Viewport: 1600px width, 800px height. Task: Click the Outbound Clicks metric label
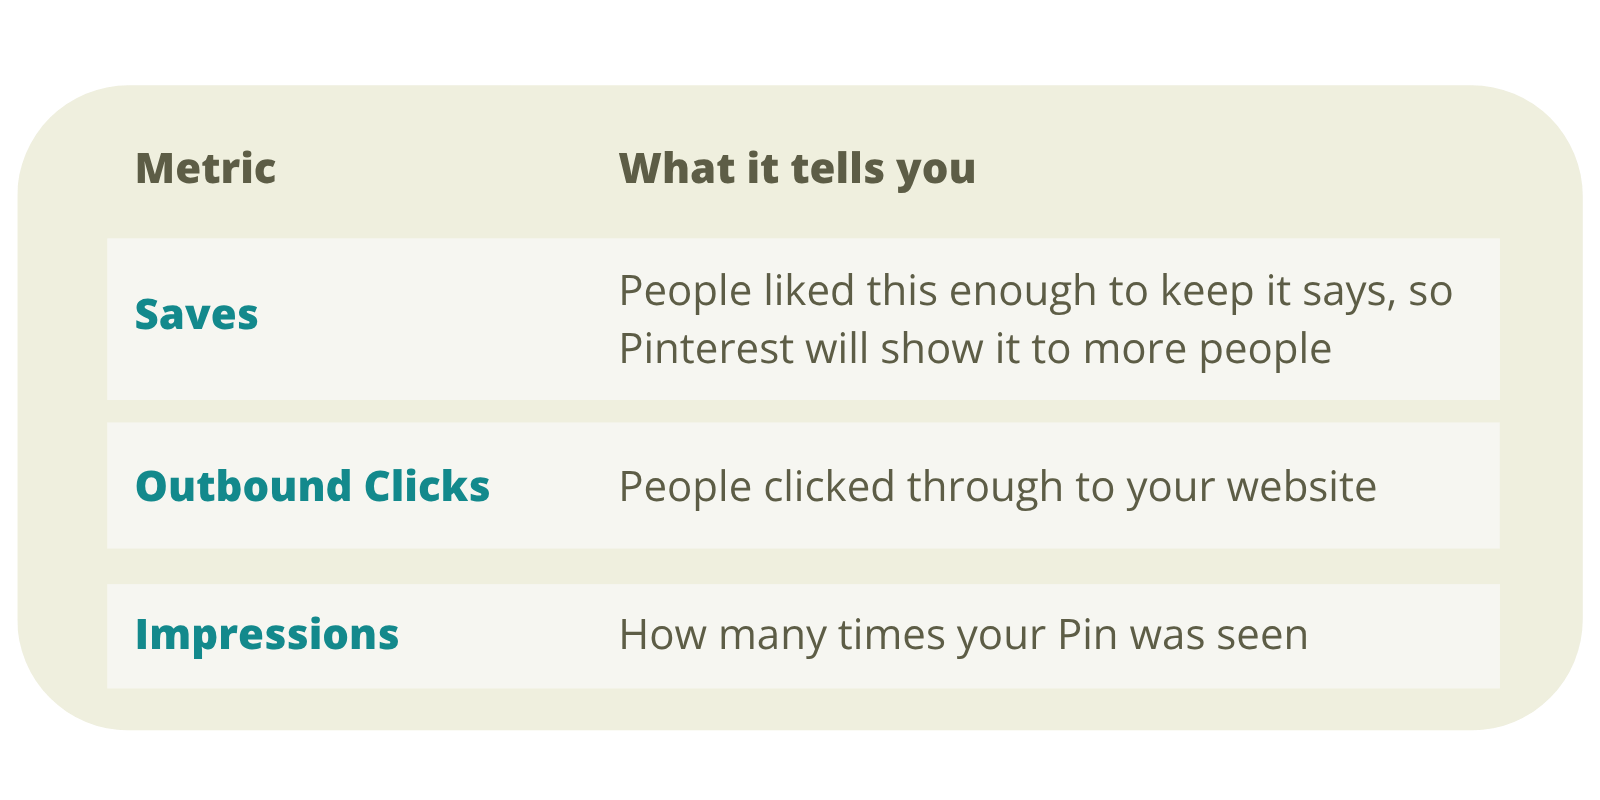pos(312,486)
